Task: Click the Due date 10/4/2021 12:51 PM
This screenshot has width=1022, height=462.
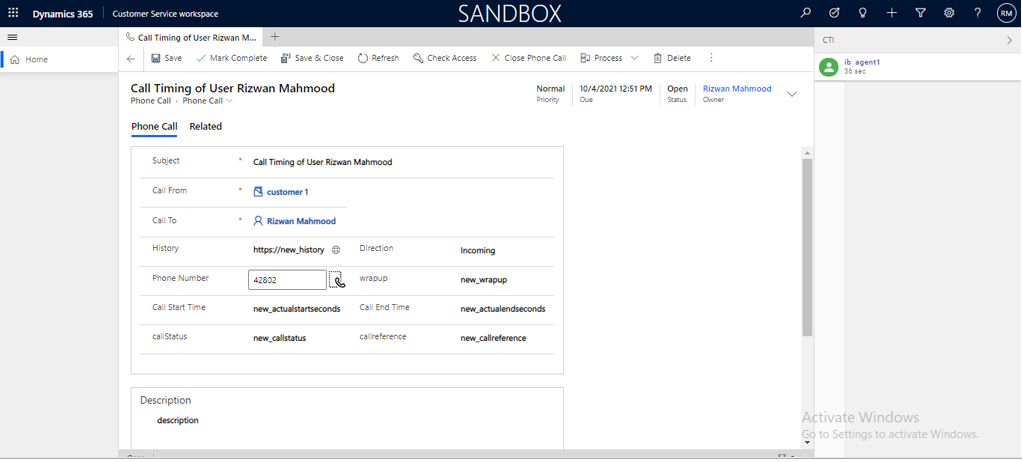Action: click(x=616, y=89)
